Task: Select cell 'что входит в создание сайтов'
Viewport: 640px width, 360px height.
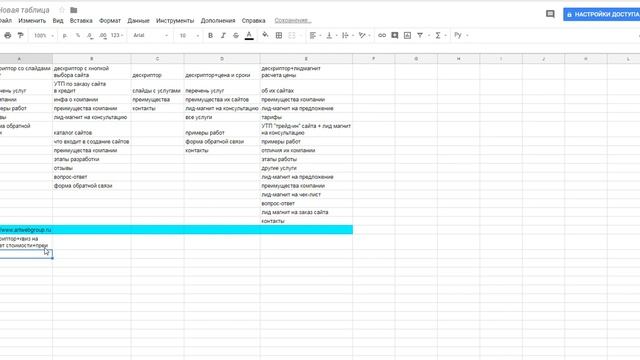Action: [x=92, y=142]
